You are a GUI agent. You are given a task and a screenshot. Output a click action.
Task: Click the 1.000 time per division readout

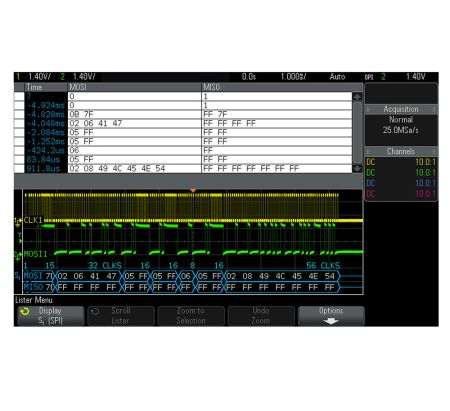293,77
